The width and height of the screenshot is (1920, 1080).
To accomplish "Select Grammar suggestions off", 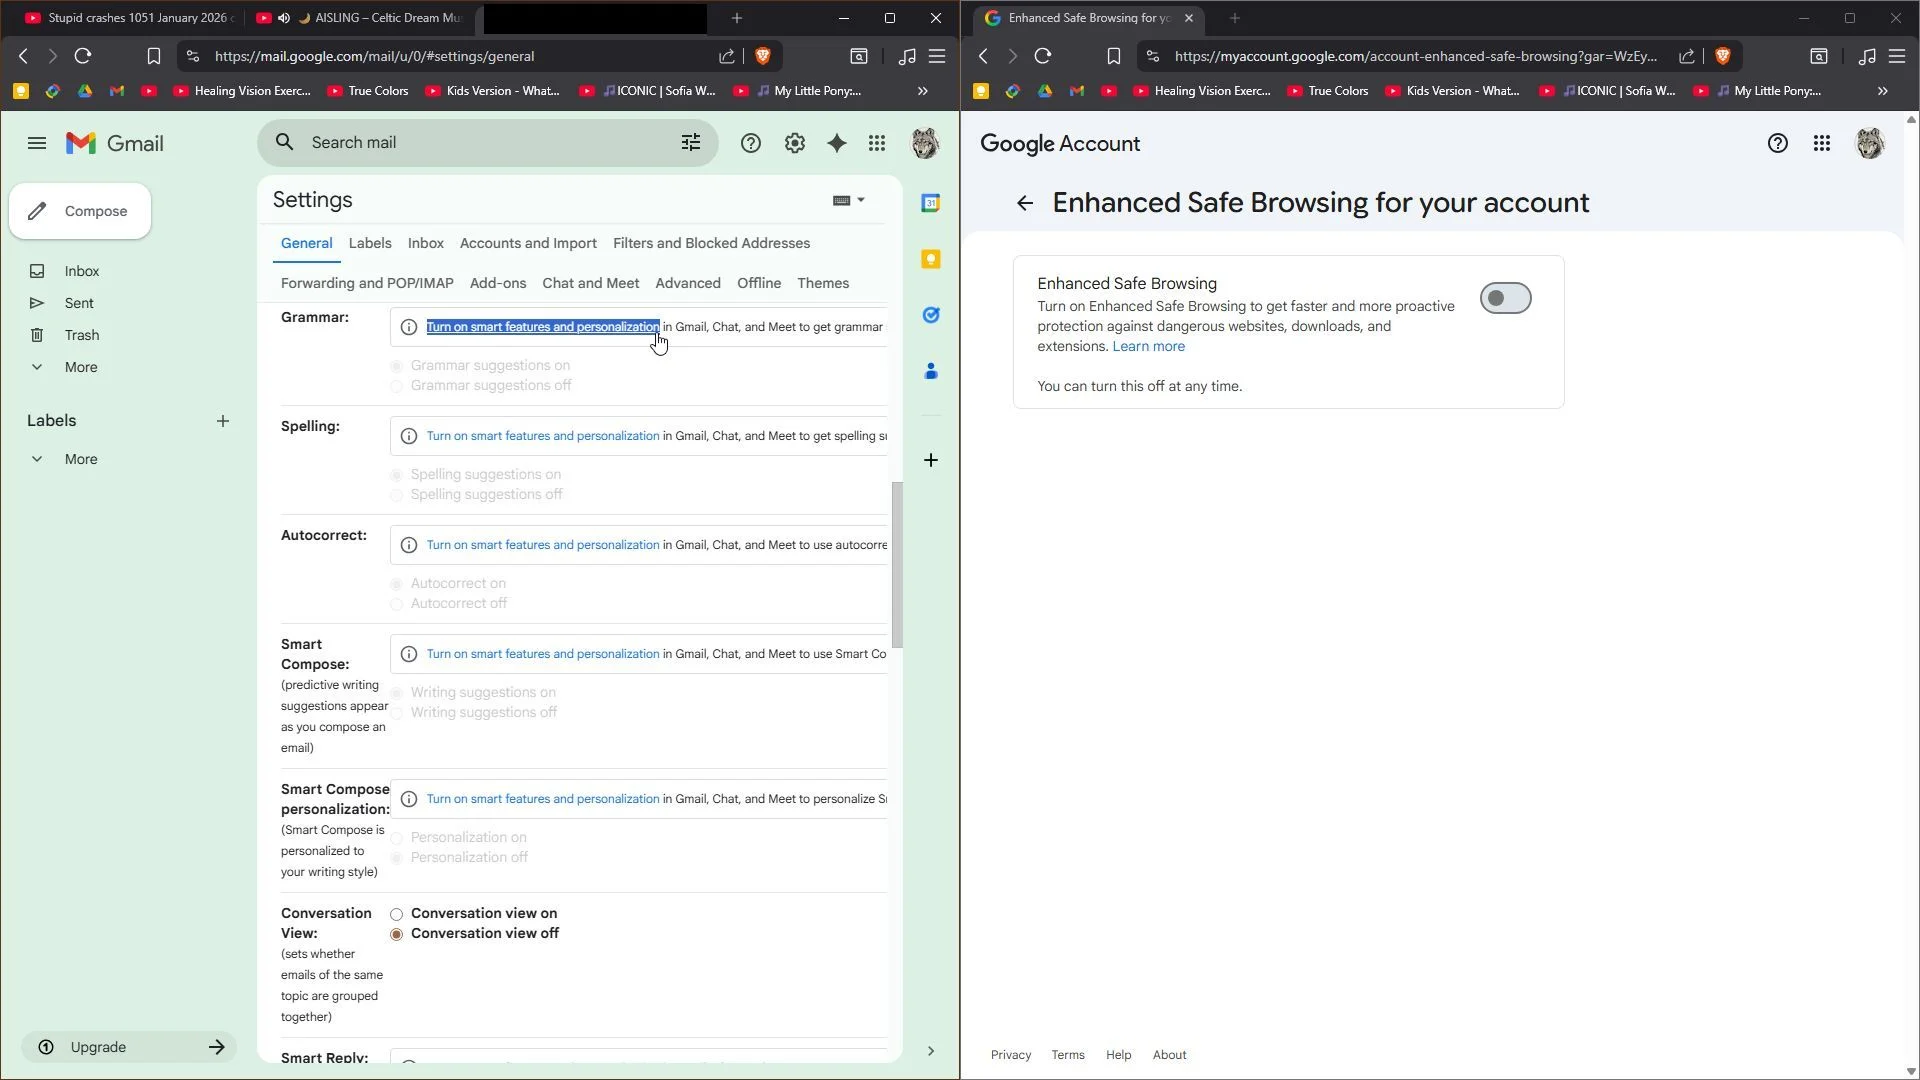I will click(x=397, y=386).
